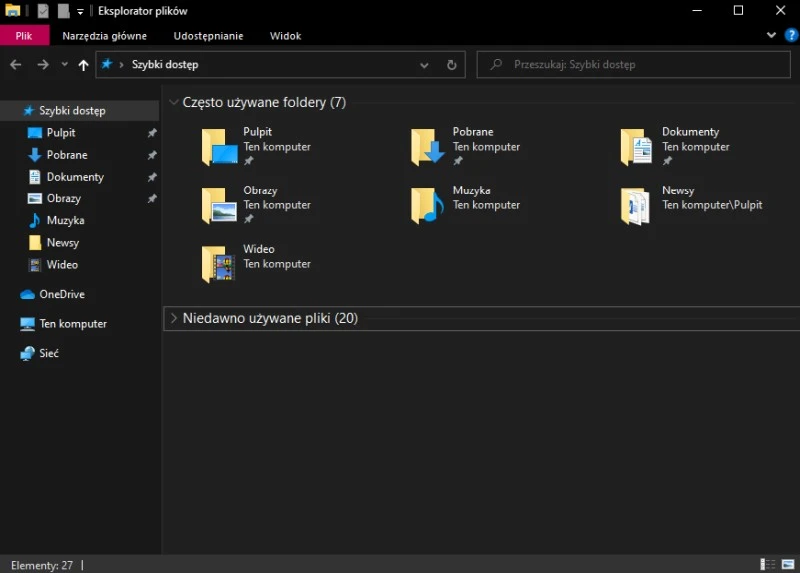Open Customize Quick Access Toolbar dropdown

click(x=80, y=11)
